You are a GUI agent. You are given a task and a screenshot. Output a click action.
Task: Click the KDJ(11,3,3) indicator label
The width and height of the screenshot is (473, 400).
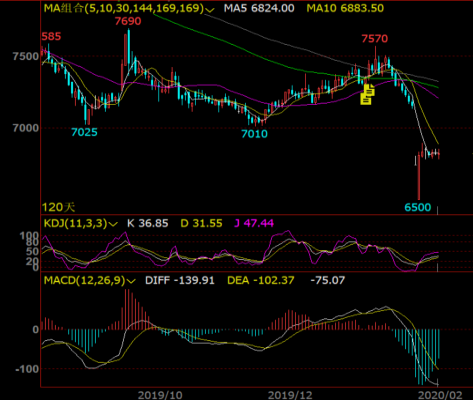click(x=76, y=223)
